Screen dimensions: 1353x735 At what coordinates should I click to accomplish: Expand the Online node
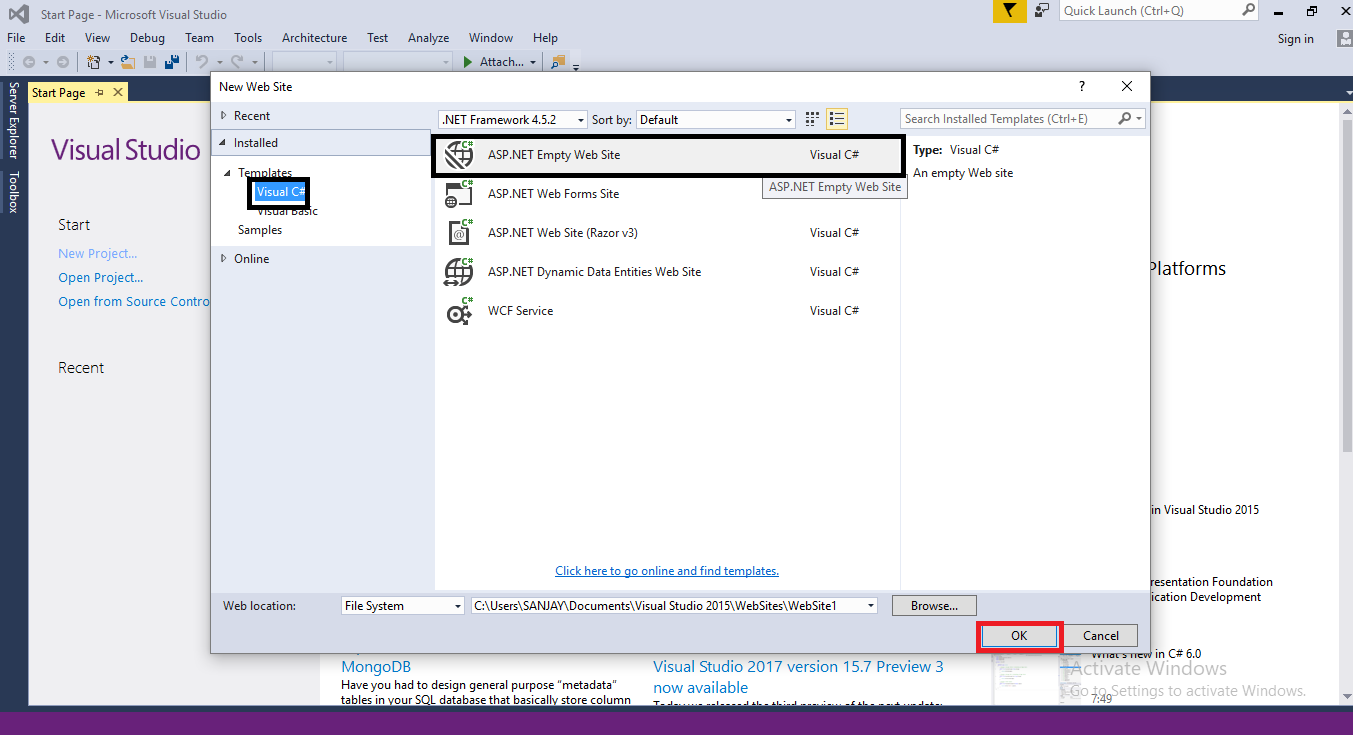(224, 259)
